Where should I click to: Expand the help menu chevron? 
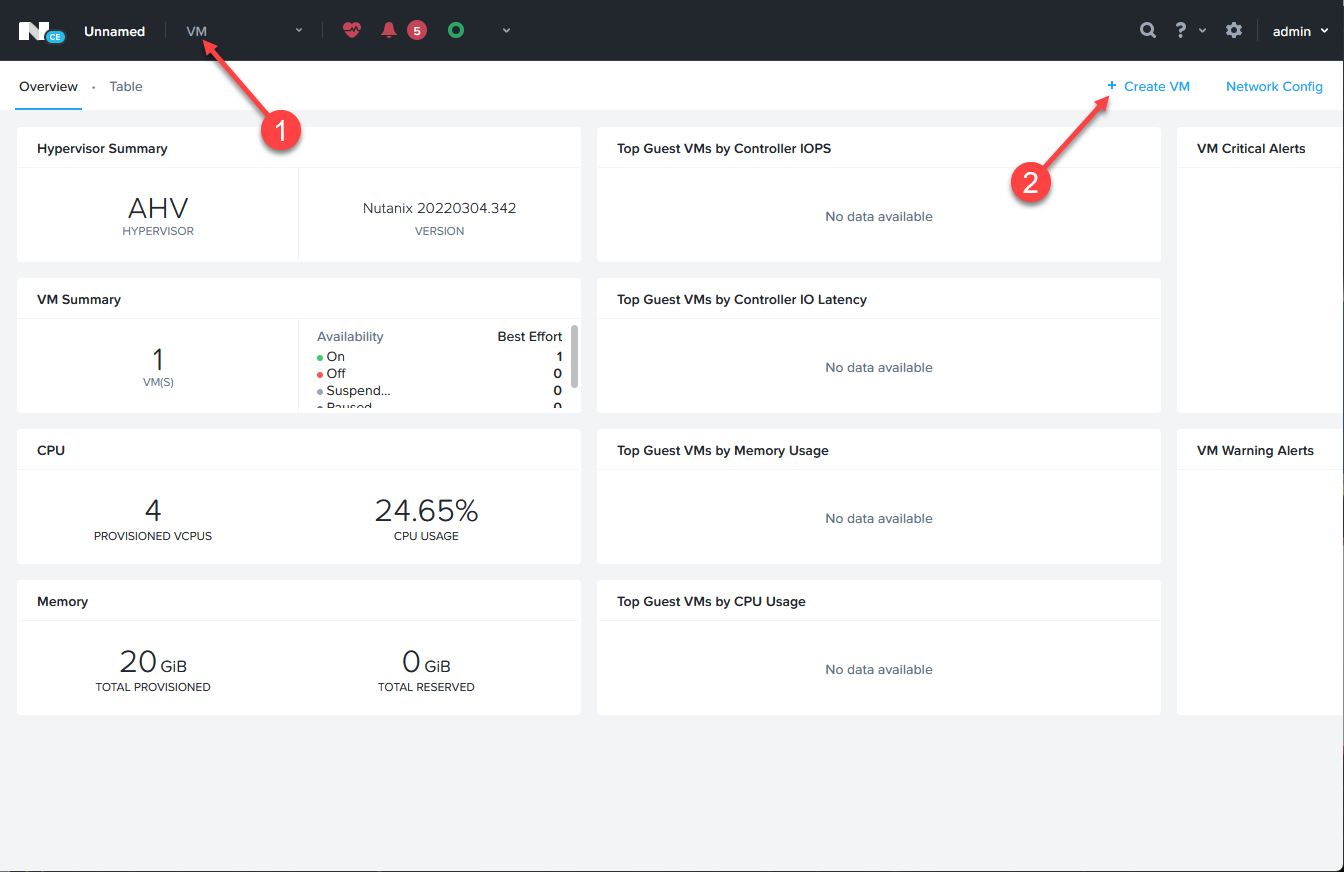(x=1202, y=31)
